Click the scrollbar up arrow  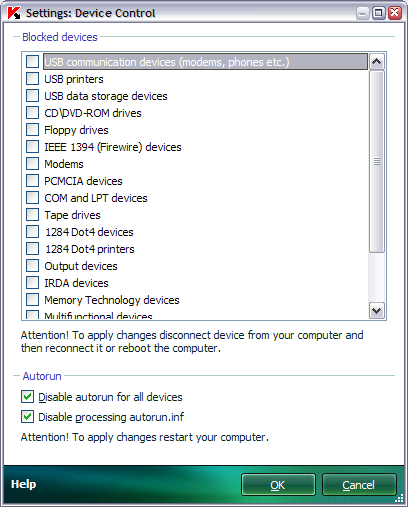tap(377, 62)
